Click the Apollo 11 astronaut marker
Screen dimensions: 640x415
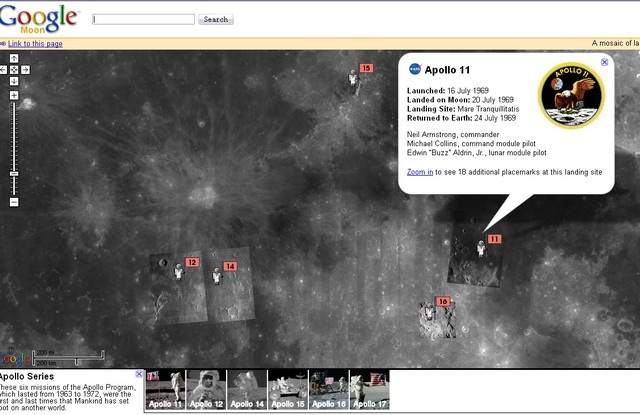[481, 249]
